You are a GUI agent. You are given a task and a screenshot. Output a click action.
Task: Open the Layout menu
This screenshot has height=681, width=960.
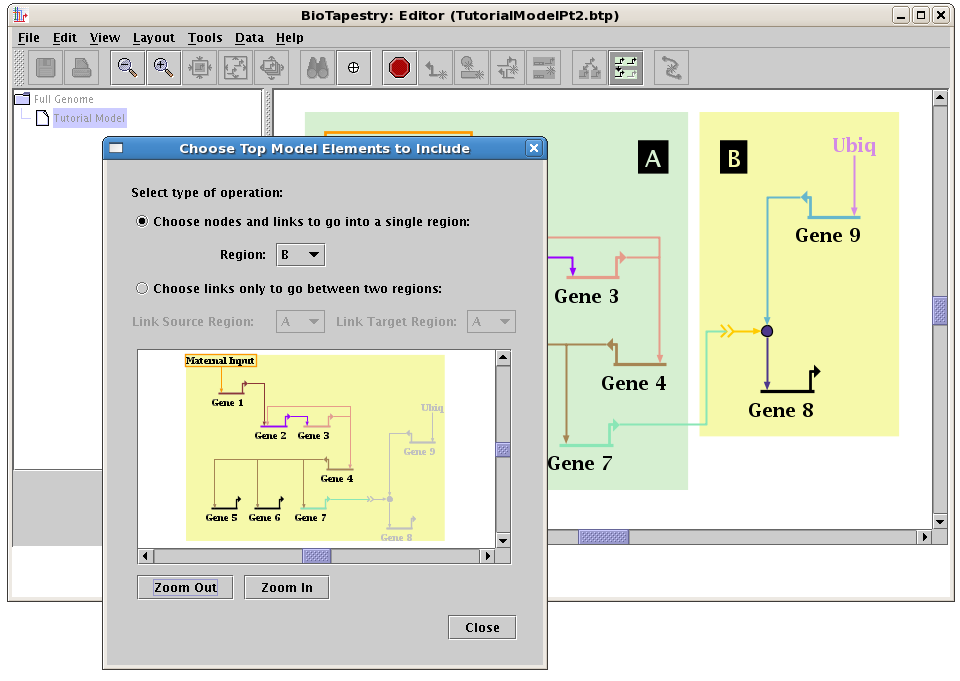pos(153,38)
